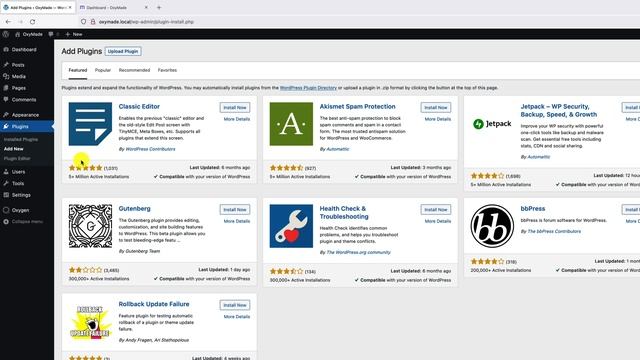Switch to the Featured tab
The height and width of the screenshot is (360, 640).
(78, 70)
